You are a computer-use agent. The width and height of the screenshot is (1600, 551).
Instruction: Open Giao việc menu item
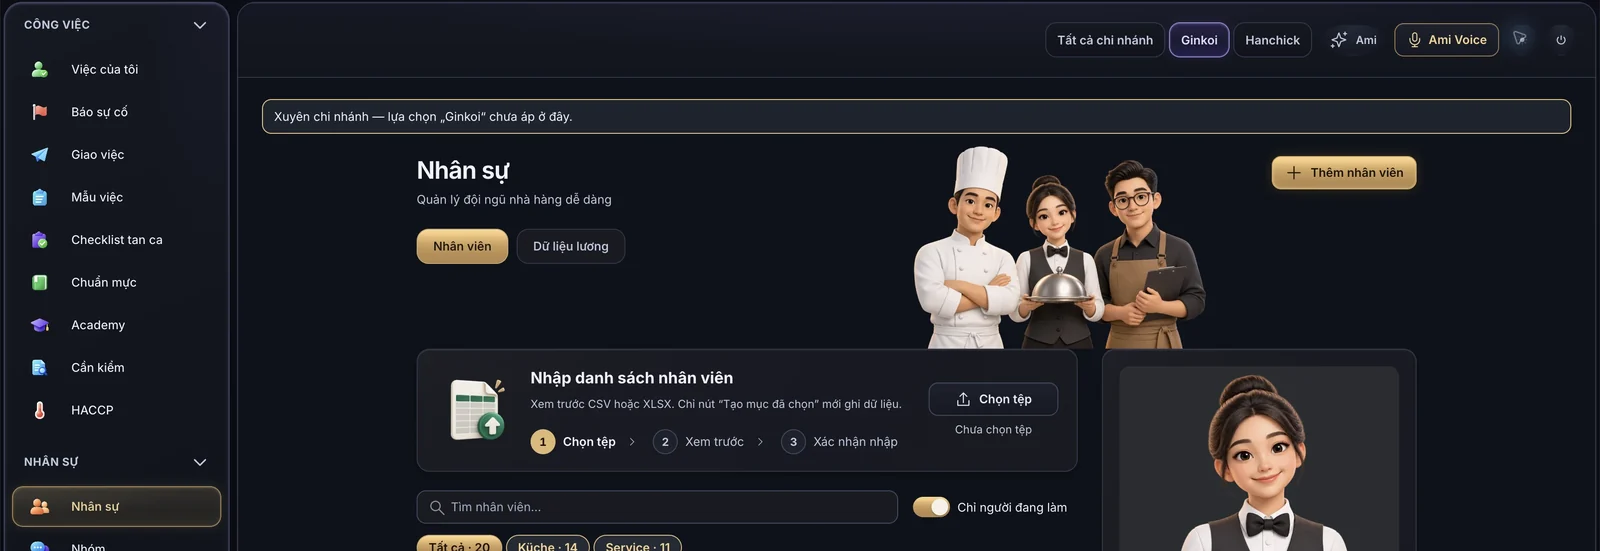coord(116,155)
